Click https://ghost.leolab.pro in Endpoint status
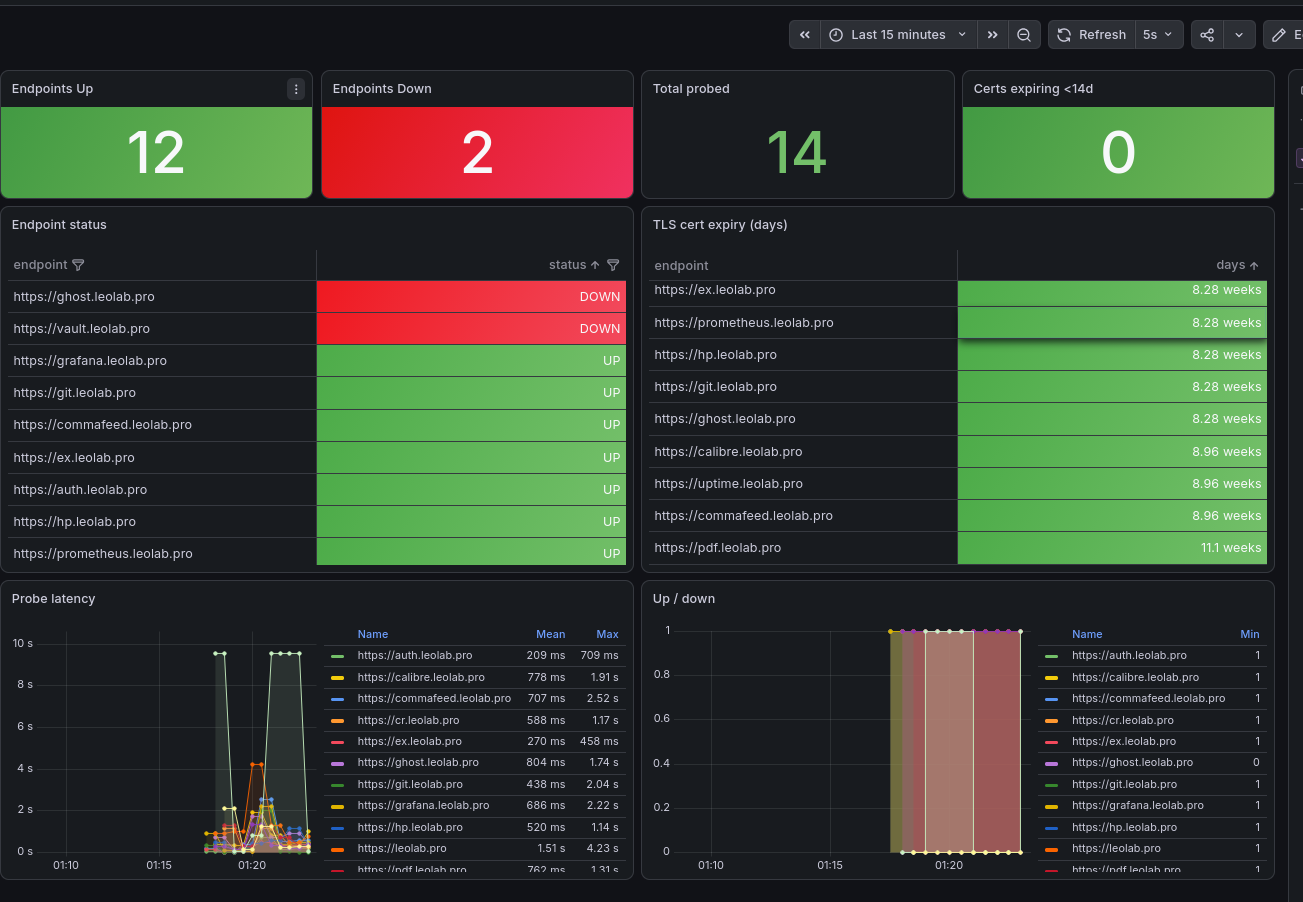Viewport: 1303px width, 902px height. [84, 297]
